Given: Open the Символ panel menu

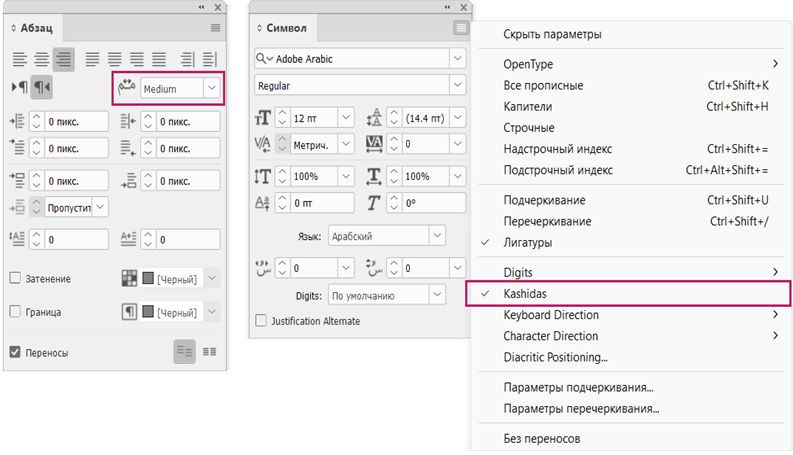Looking at the screenshot, I should [461, 28].
